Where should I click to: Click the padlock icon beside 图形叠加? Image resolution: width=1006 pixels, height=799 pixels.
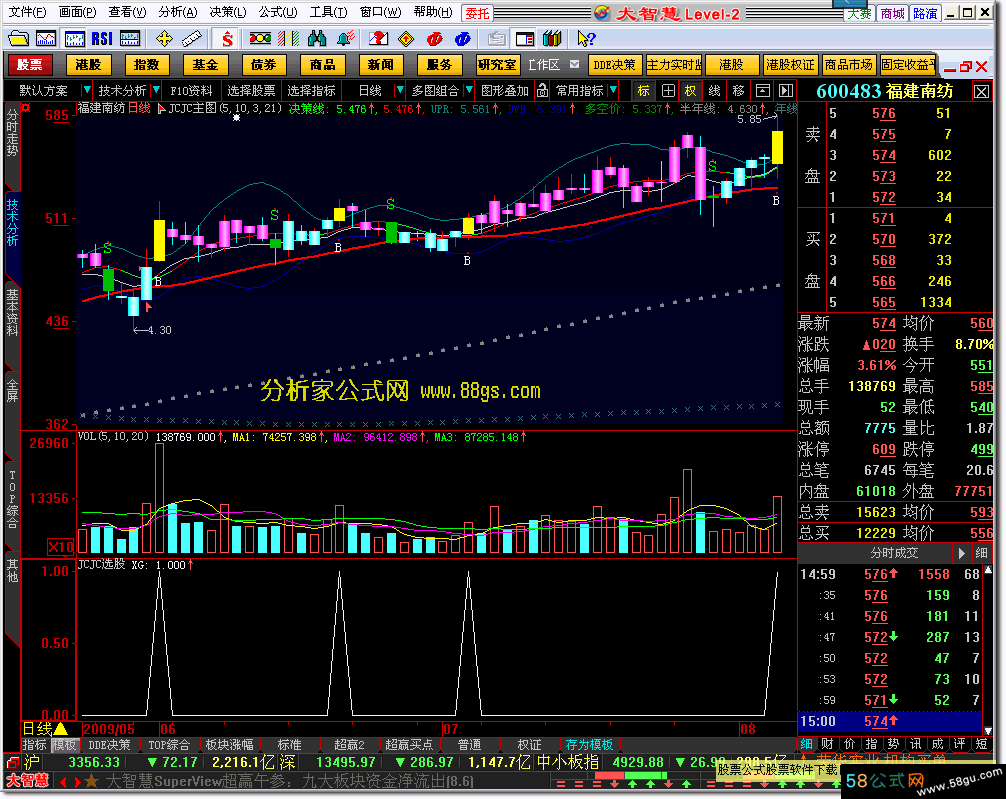pyautogui.click(x=542, y=90)
